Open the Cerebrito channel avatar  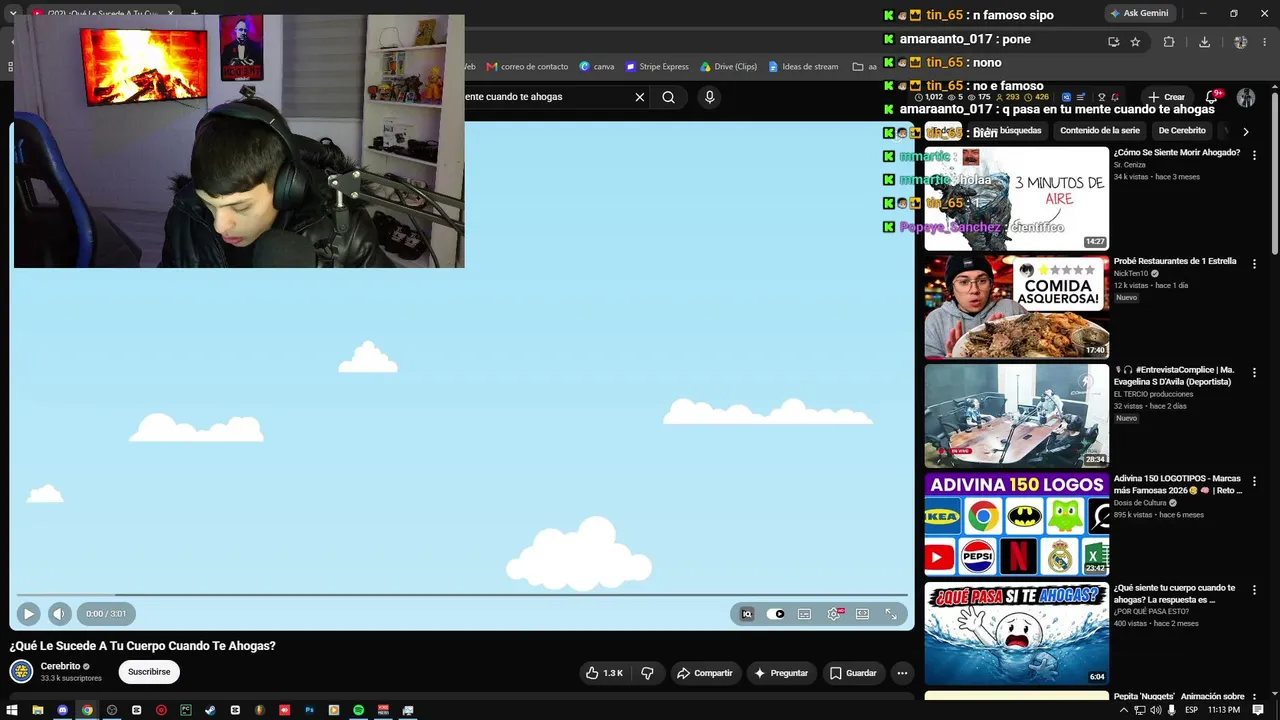[21, 672]
